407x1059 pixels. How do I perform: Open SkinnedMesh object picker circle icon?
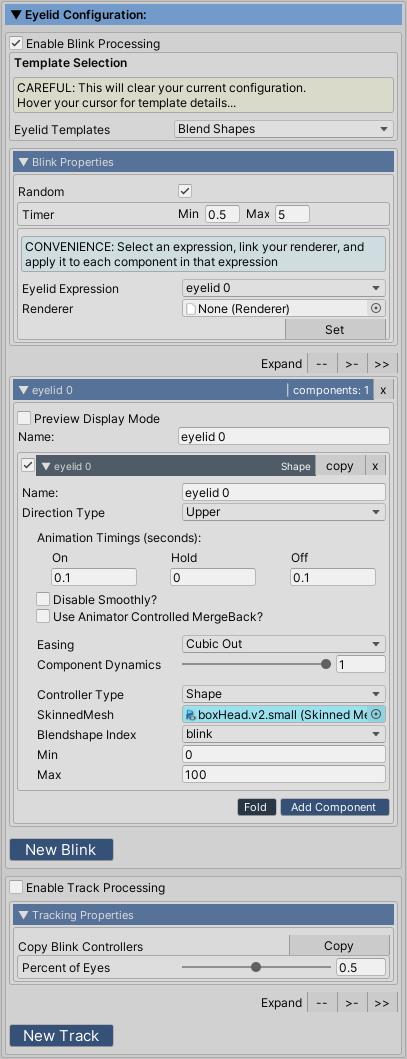tap(377, 715)
